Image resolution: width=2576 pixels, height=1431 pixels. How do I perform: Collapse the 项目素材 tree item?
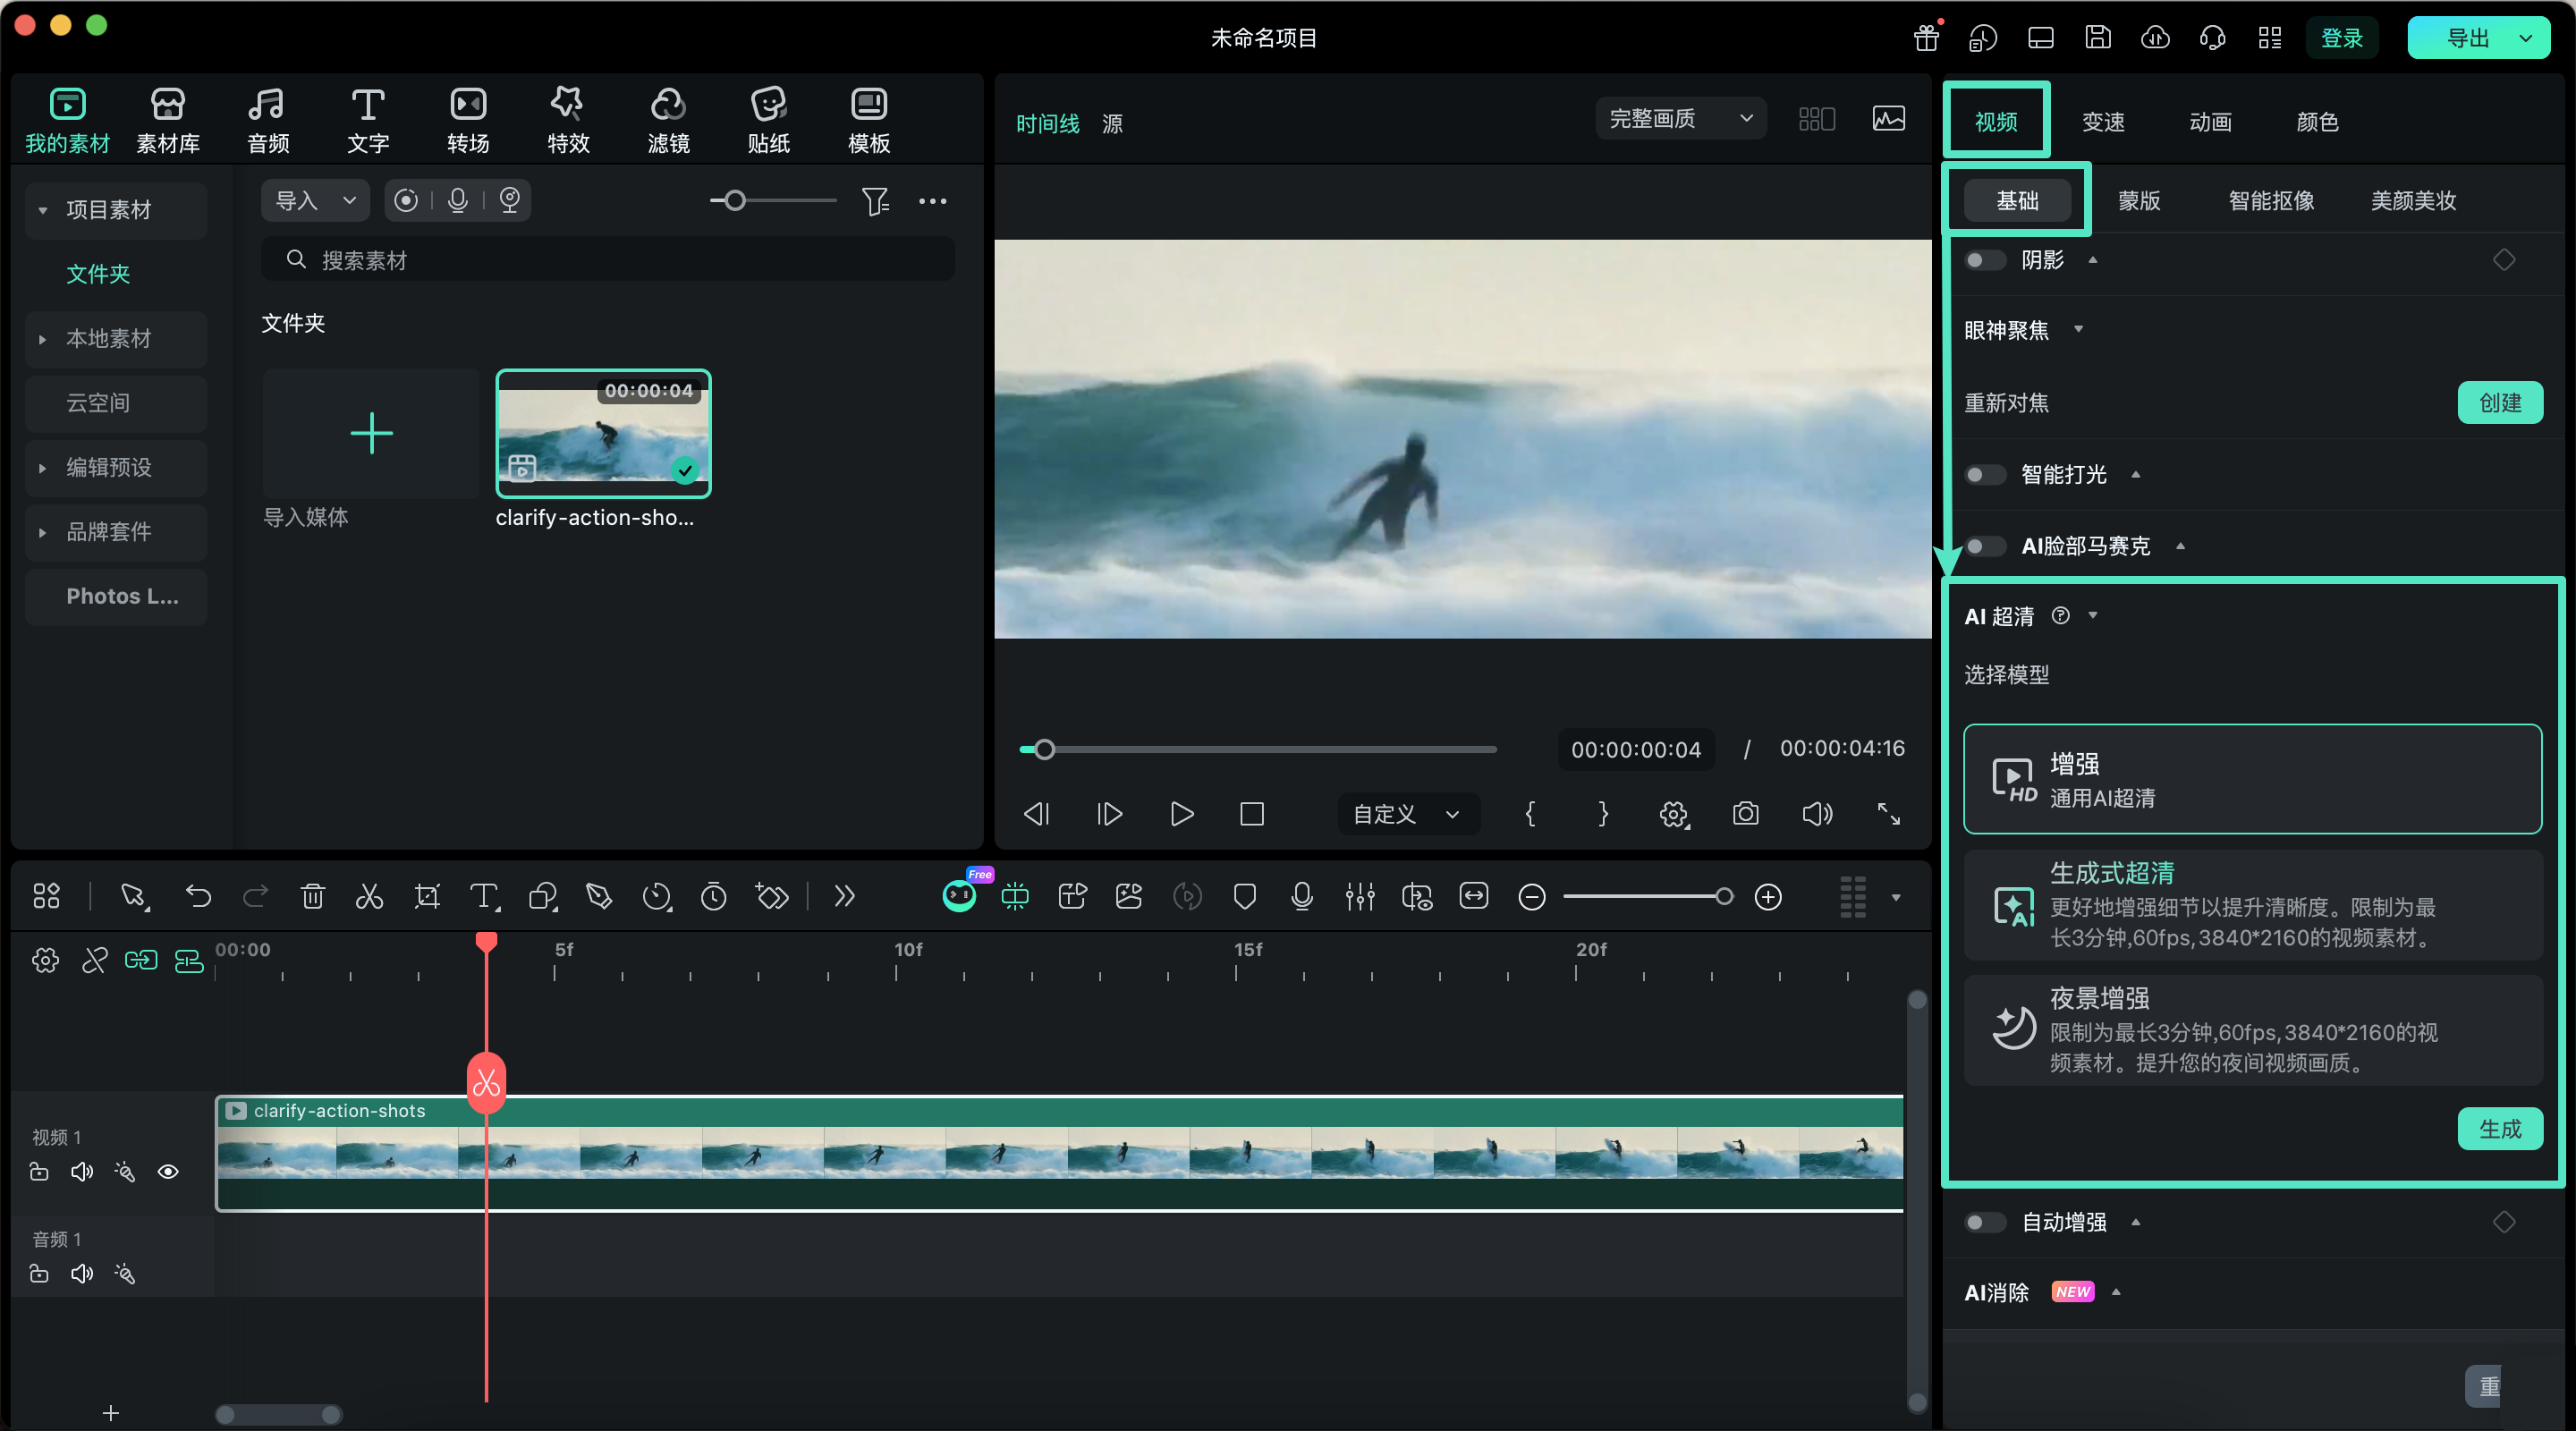tap(42, 210)
